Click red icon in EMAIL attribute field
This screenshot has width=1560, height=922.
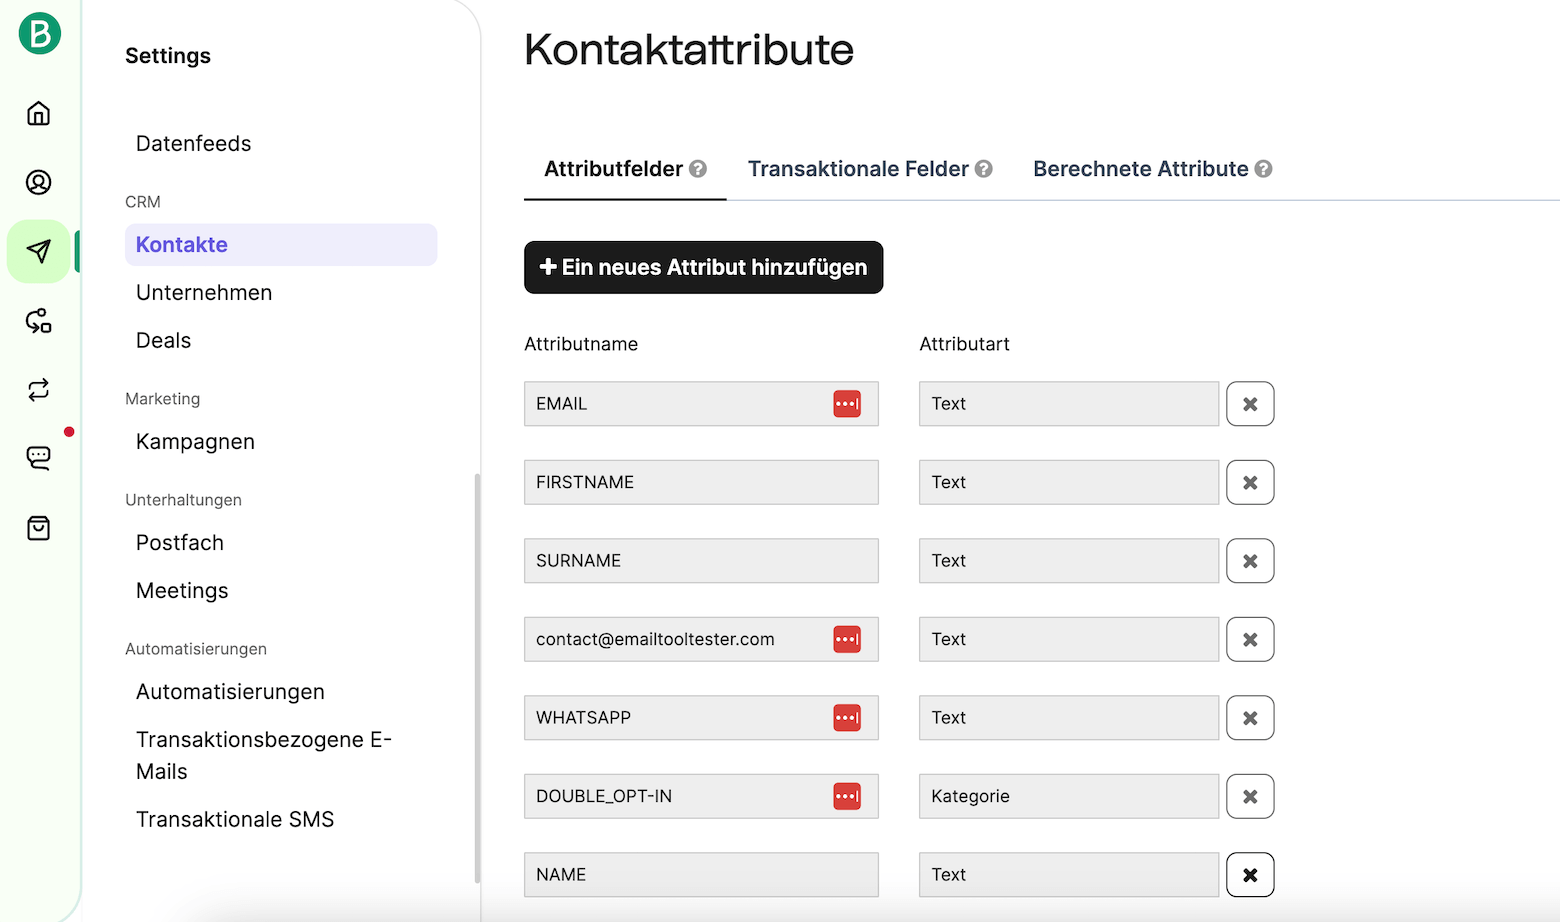pyautogui.click(x=847, y=404)
